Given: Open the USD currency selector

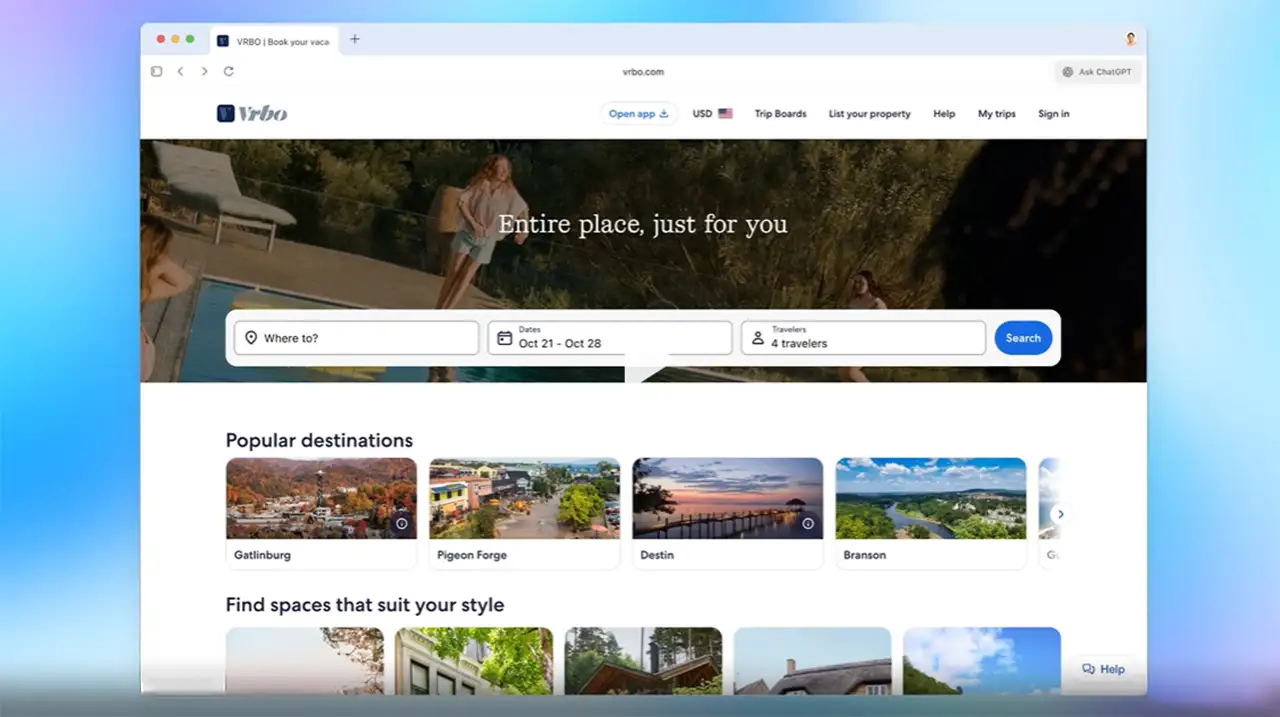Looking at the screenshot, I should click(x=712, y=114).
